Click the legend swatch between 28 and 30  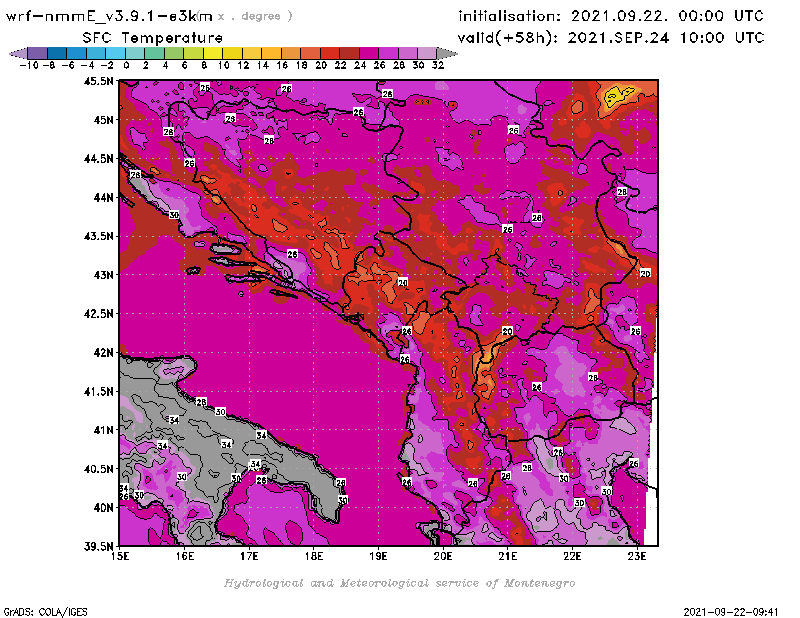408,53
